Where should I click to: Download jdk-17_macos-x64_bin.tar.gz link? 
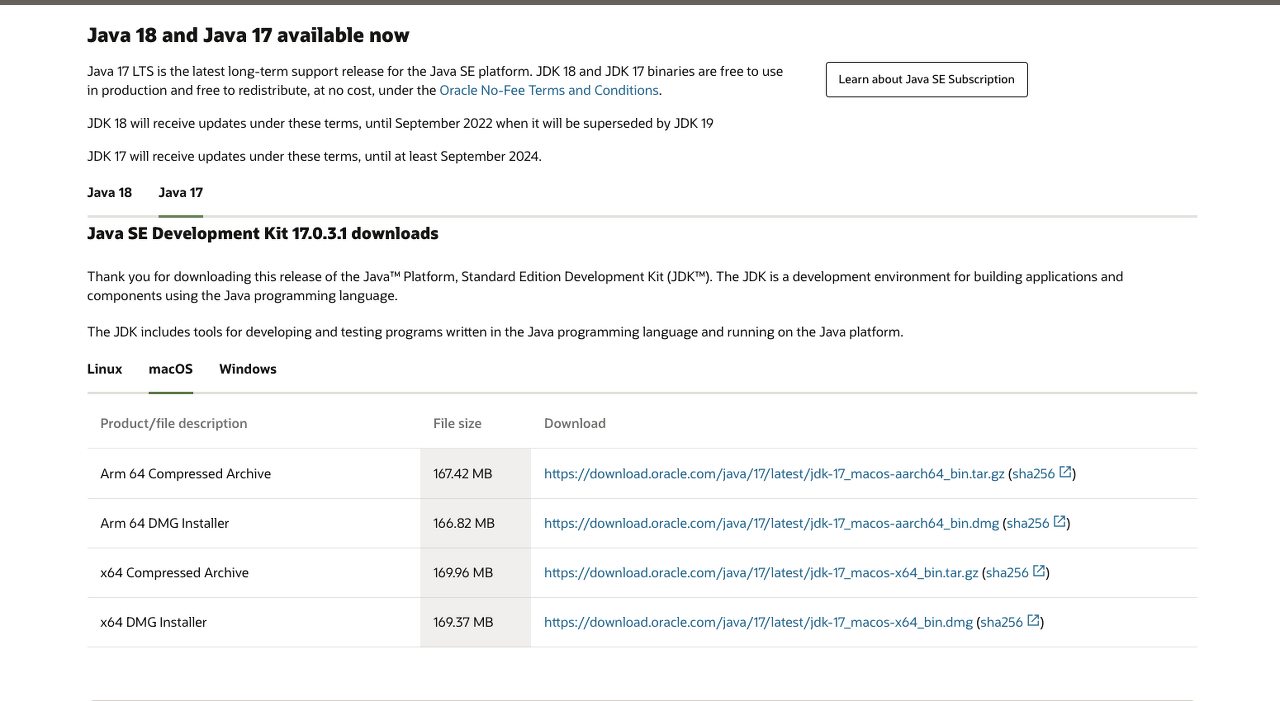click(761, 573)
